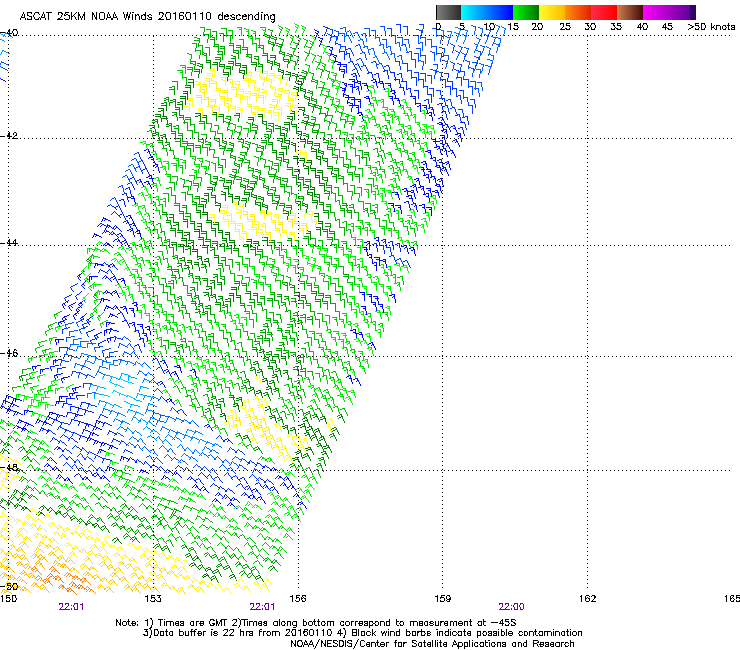Click the 162 longitude axis label
This screenshot has height=650, width=740.
pyautogui.click(x=588, y=599)
